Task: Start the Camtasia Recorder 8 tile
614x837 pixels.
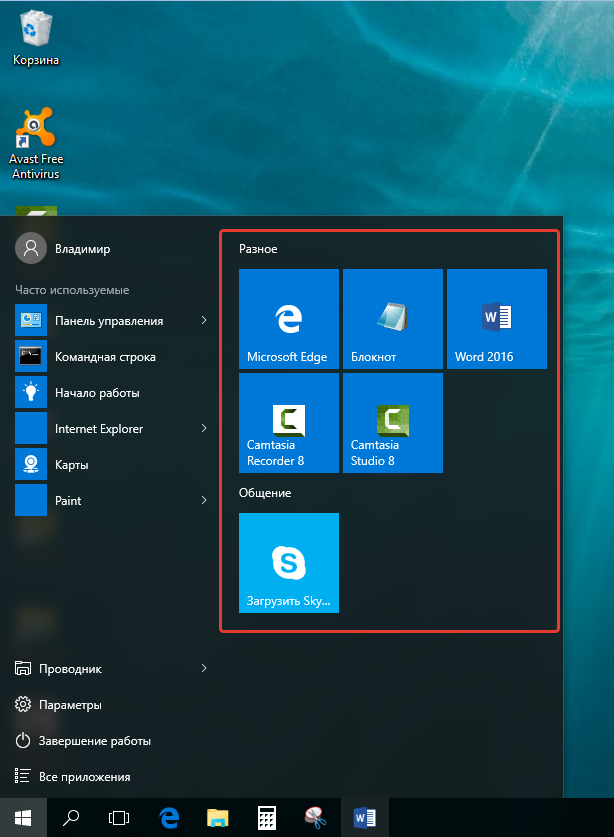Action: click(289, 423)
